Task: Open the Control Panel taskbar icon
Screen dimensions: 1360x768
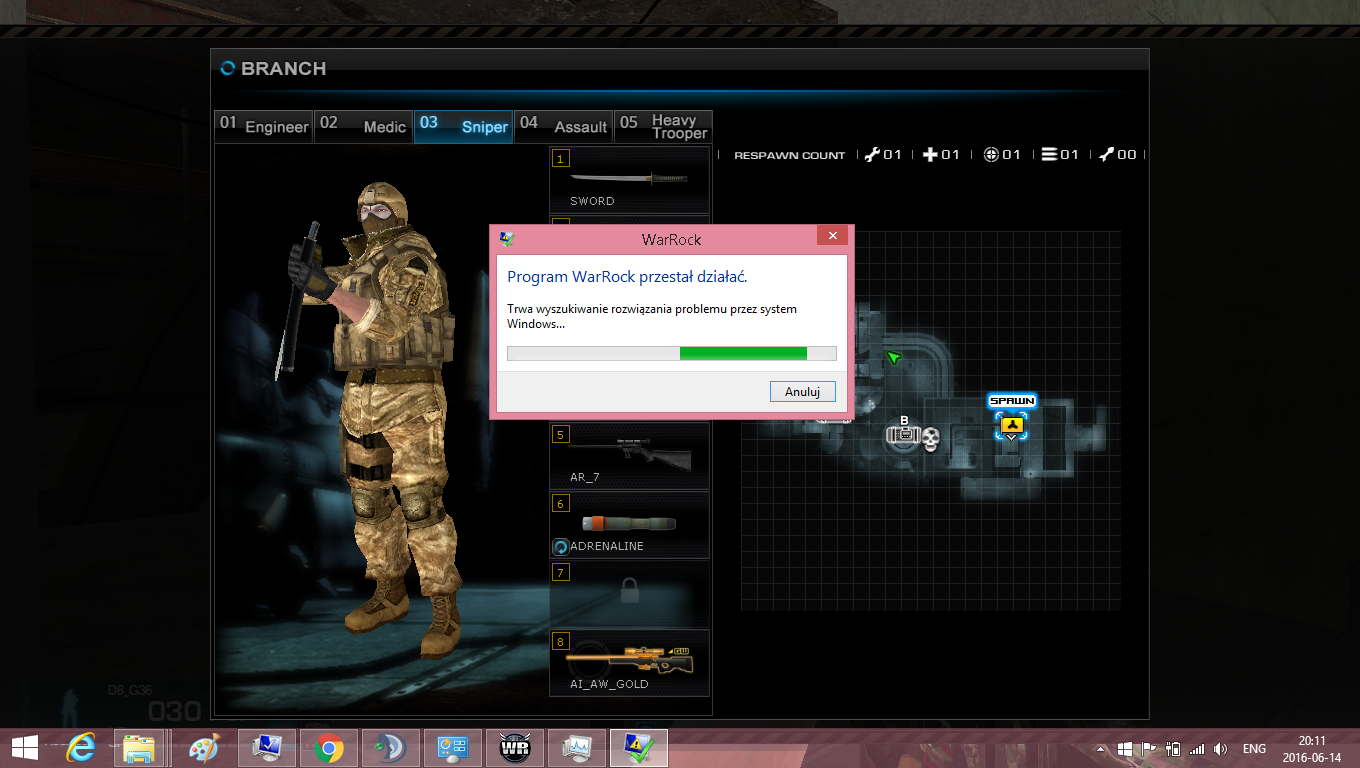Action: click(x=452, y=748)
